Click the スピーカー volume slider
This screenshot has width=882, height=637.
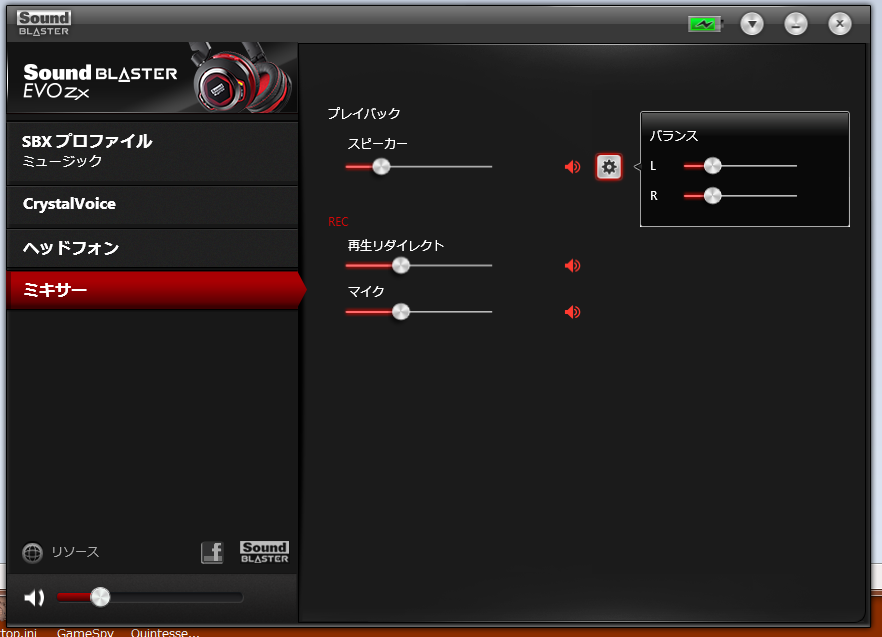[x=418, y=167]
